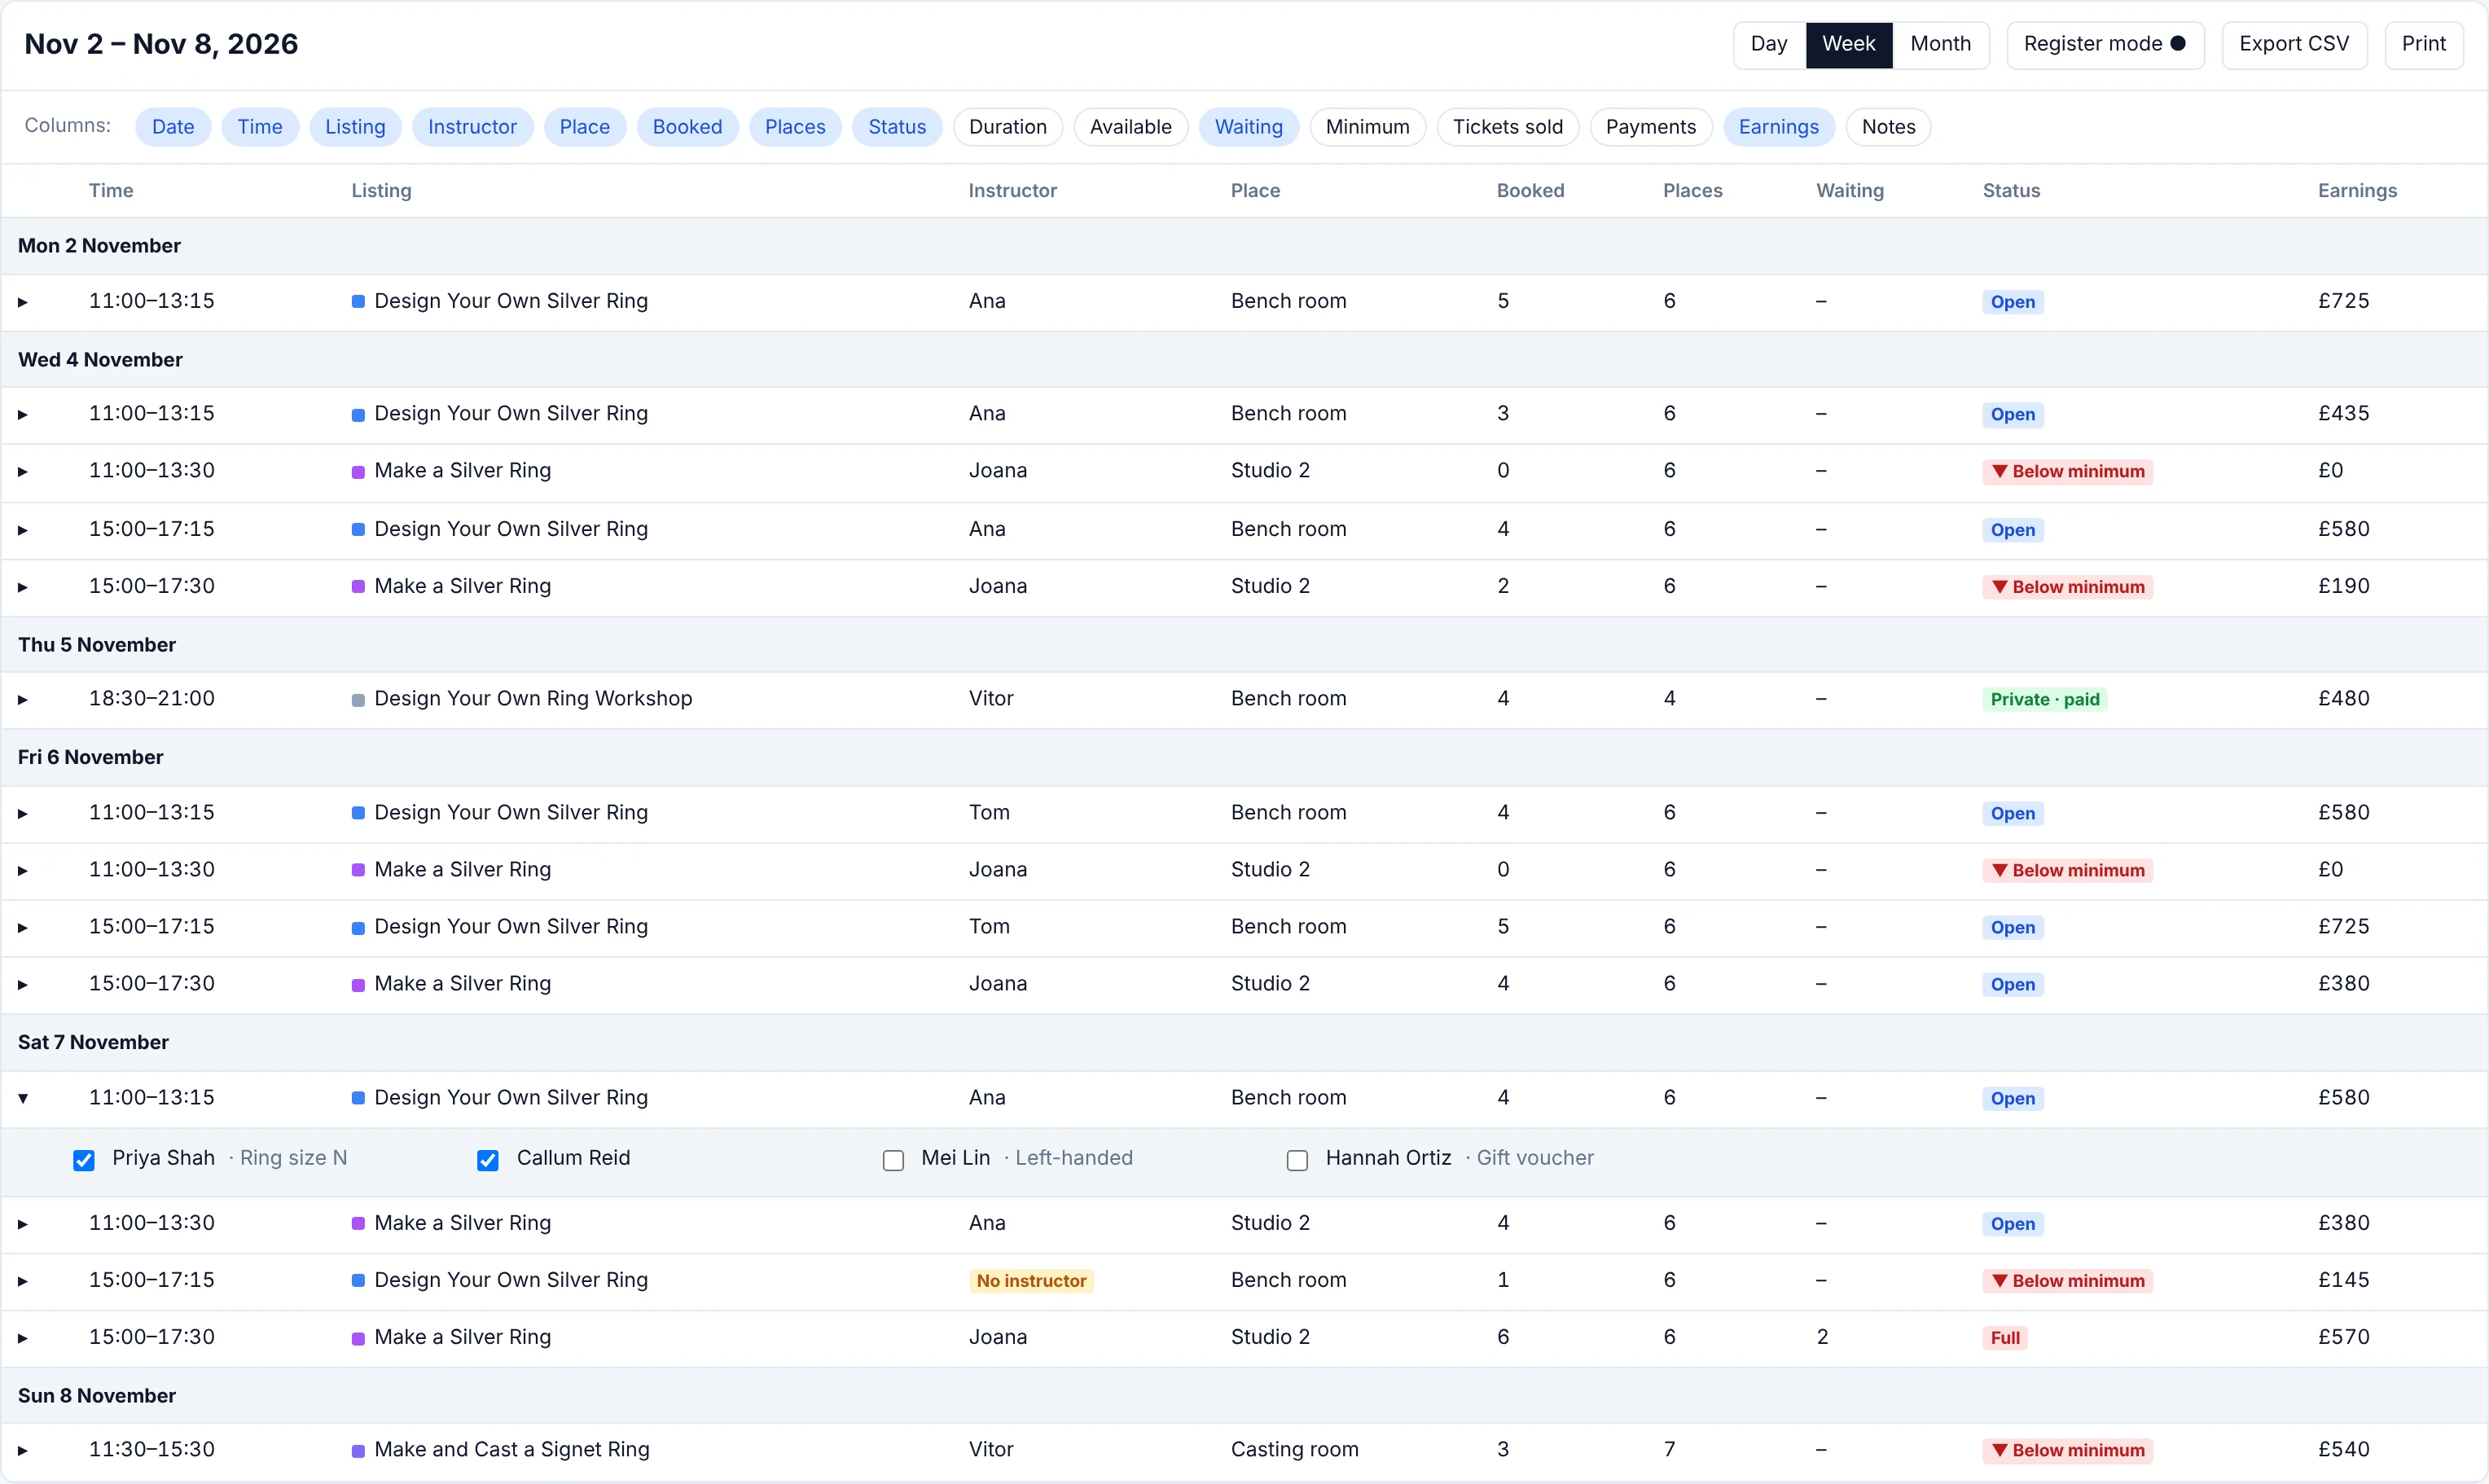
Task: Click the Instructor column header
Action: [x=1012, y=190]
